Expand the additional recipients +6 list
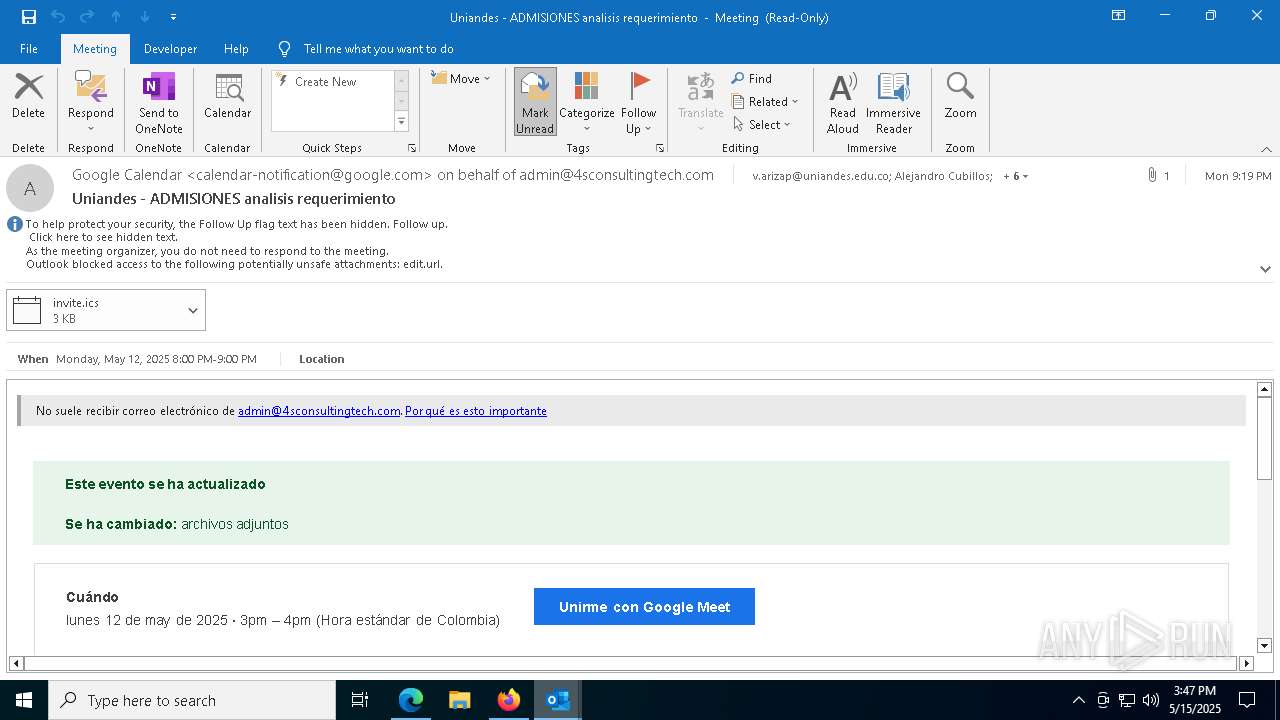Screen dimensions: 1280x720 1016,176
